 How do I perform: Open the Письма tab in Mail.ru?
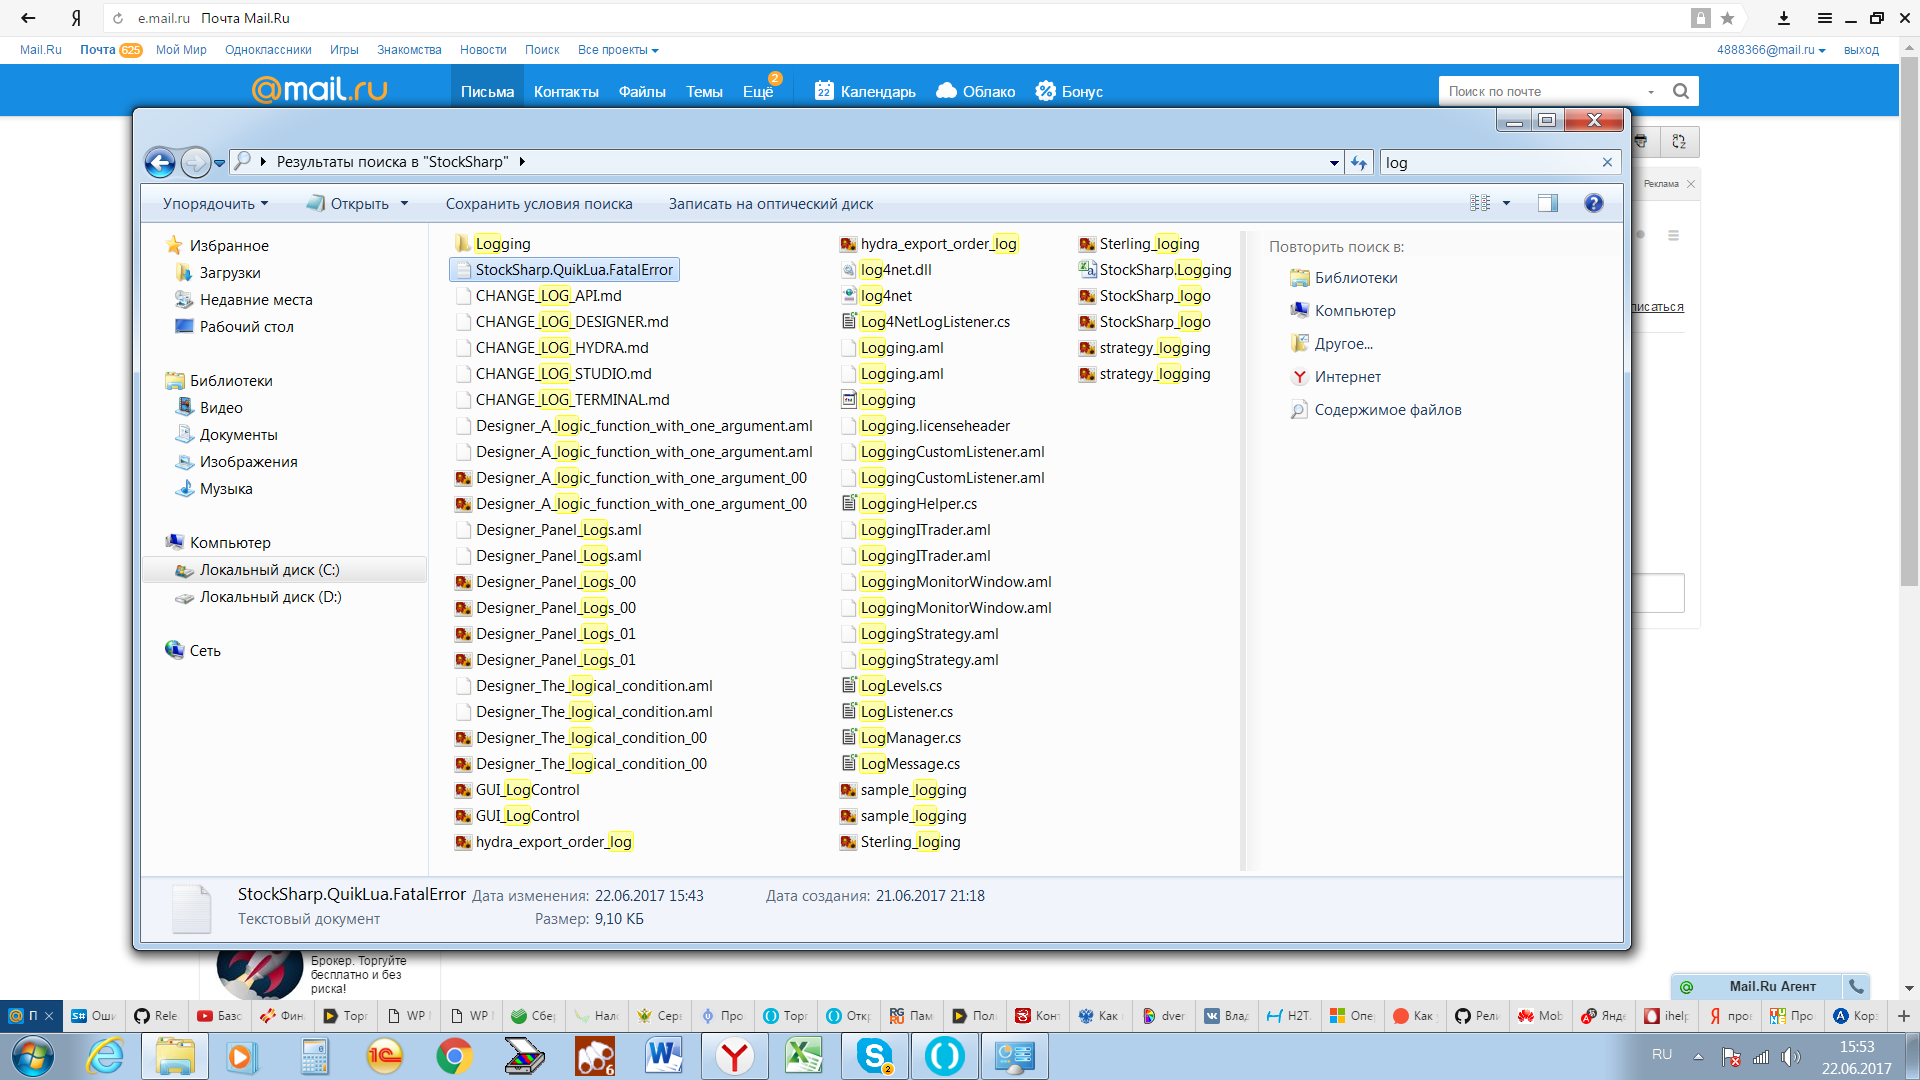[x=487, y=91]
